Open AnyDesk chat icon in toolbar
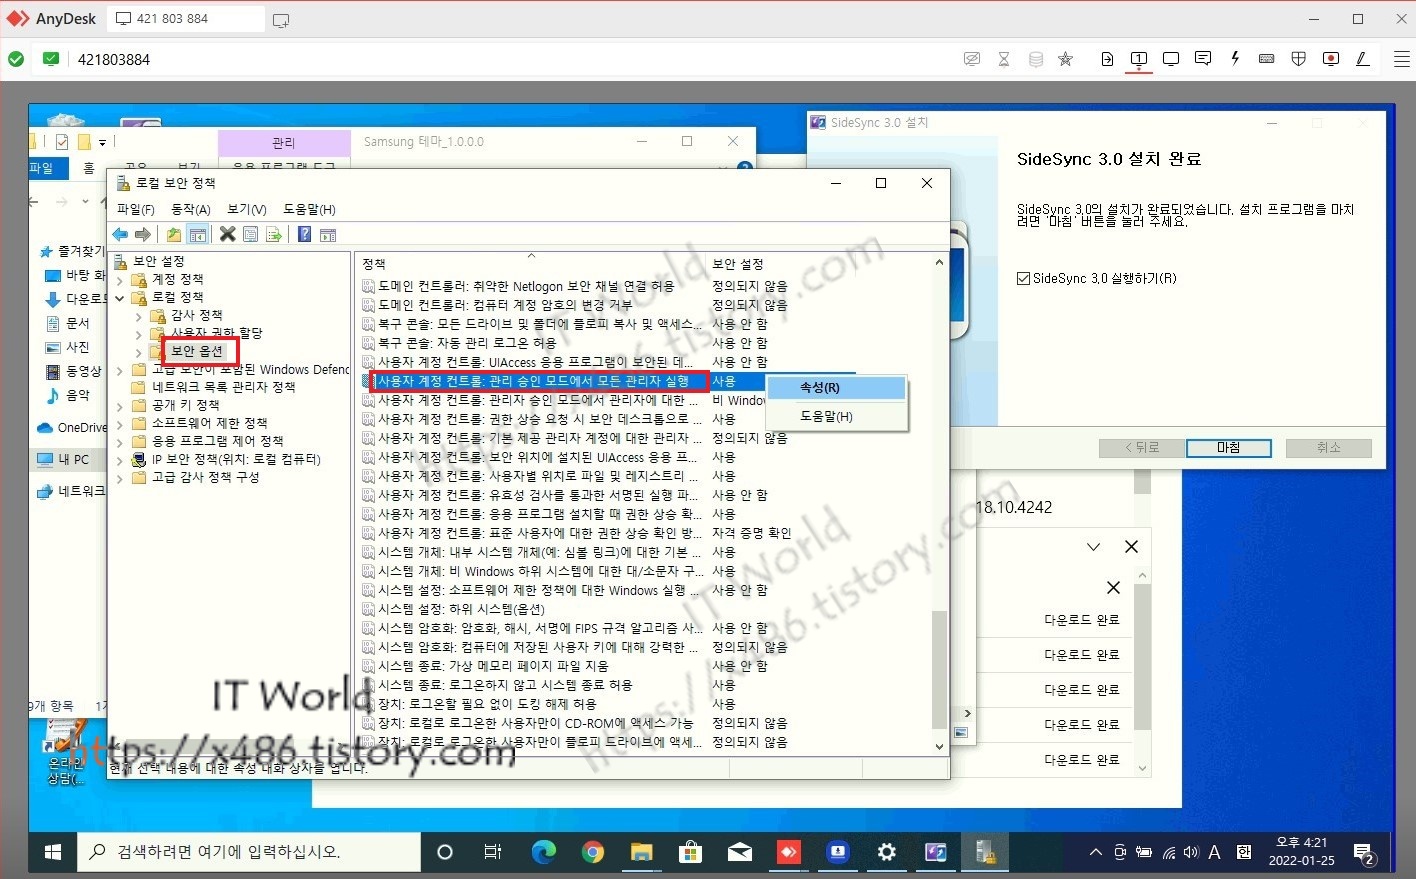The image size is (1416, 879). [1203, 59]
